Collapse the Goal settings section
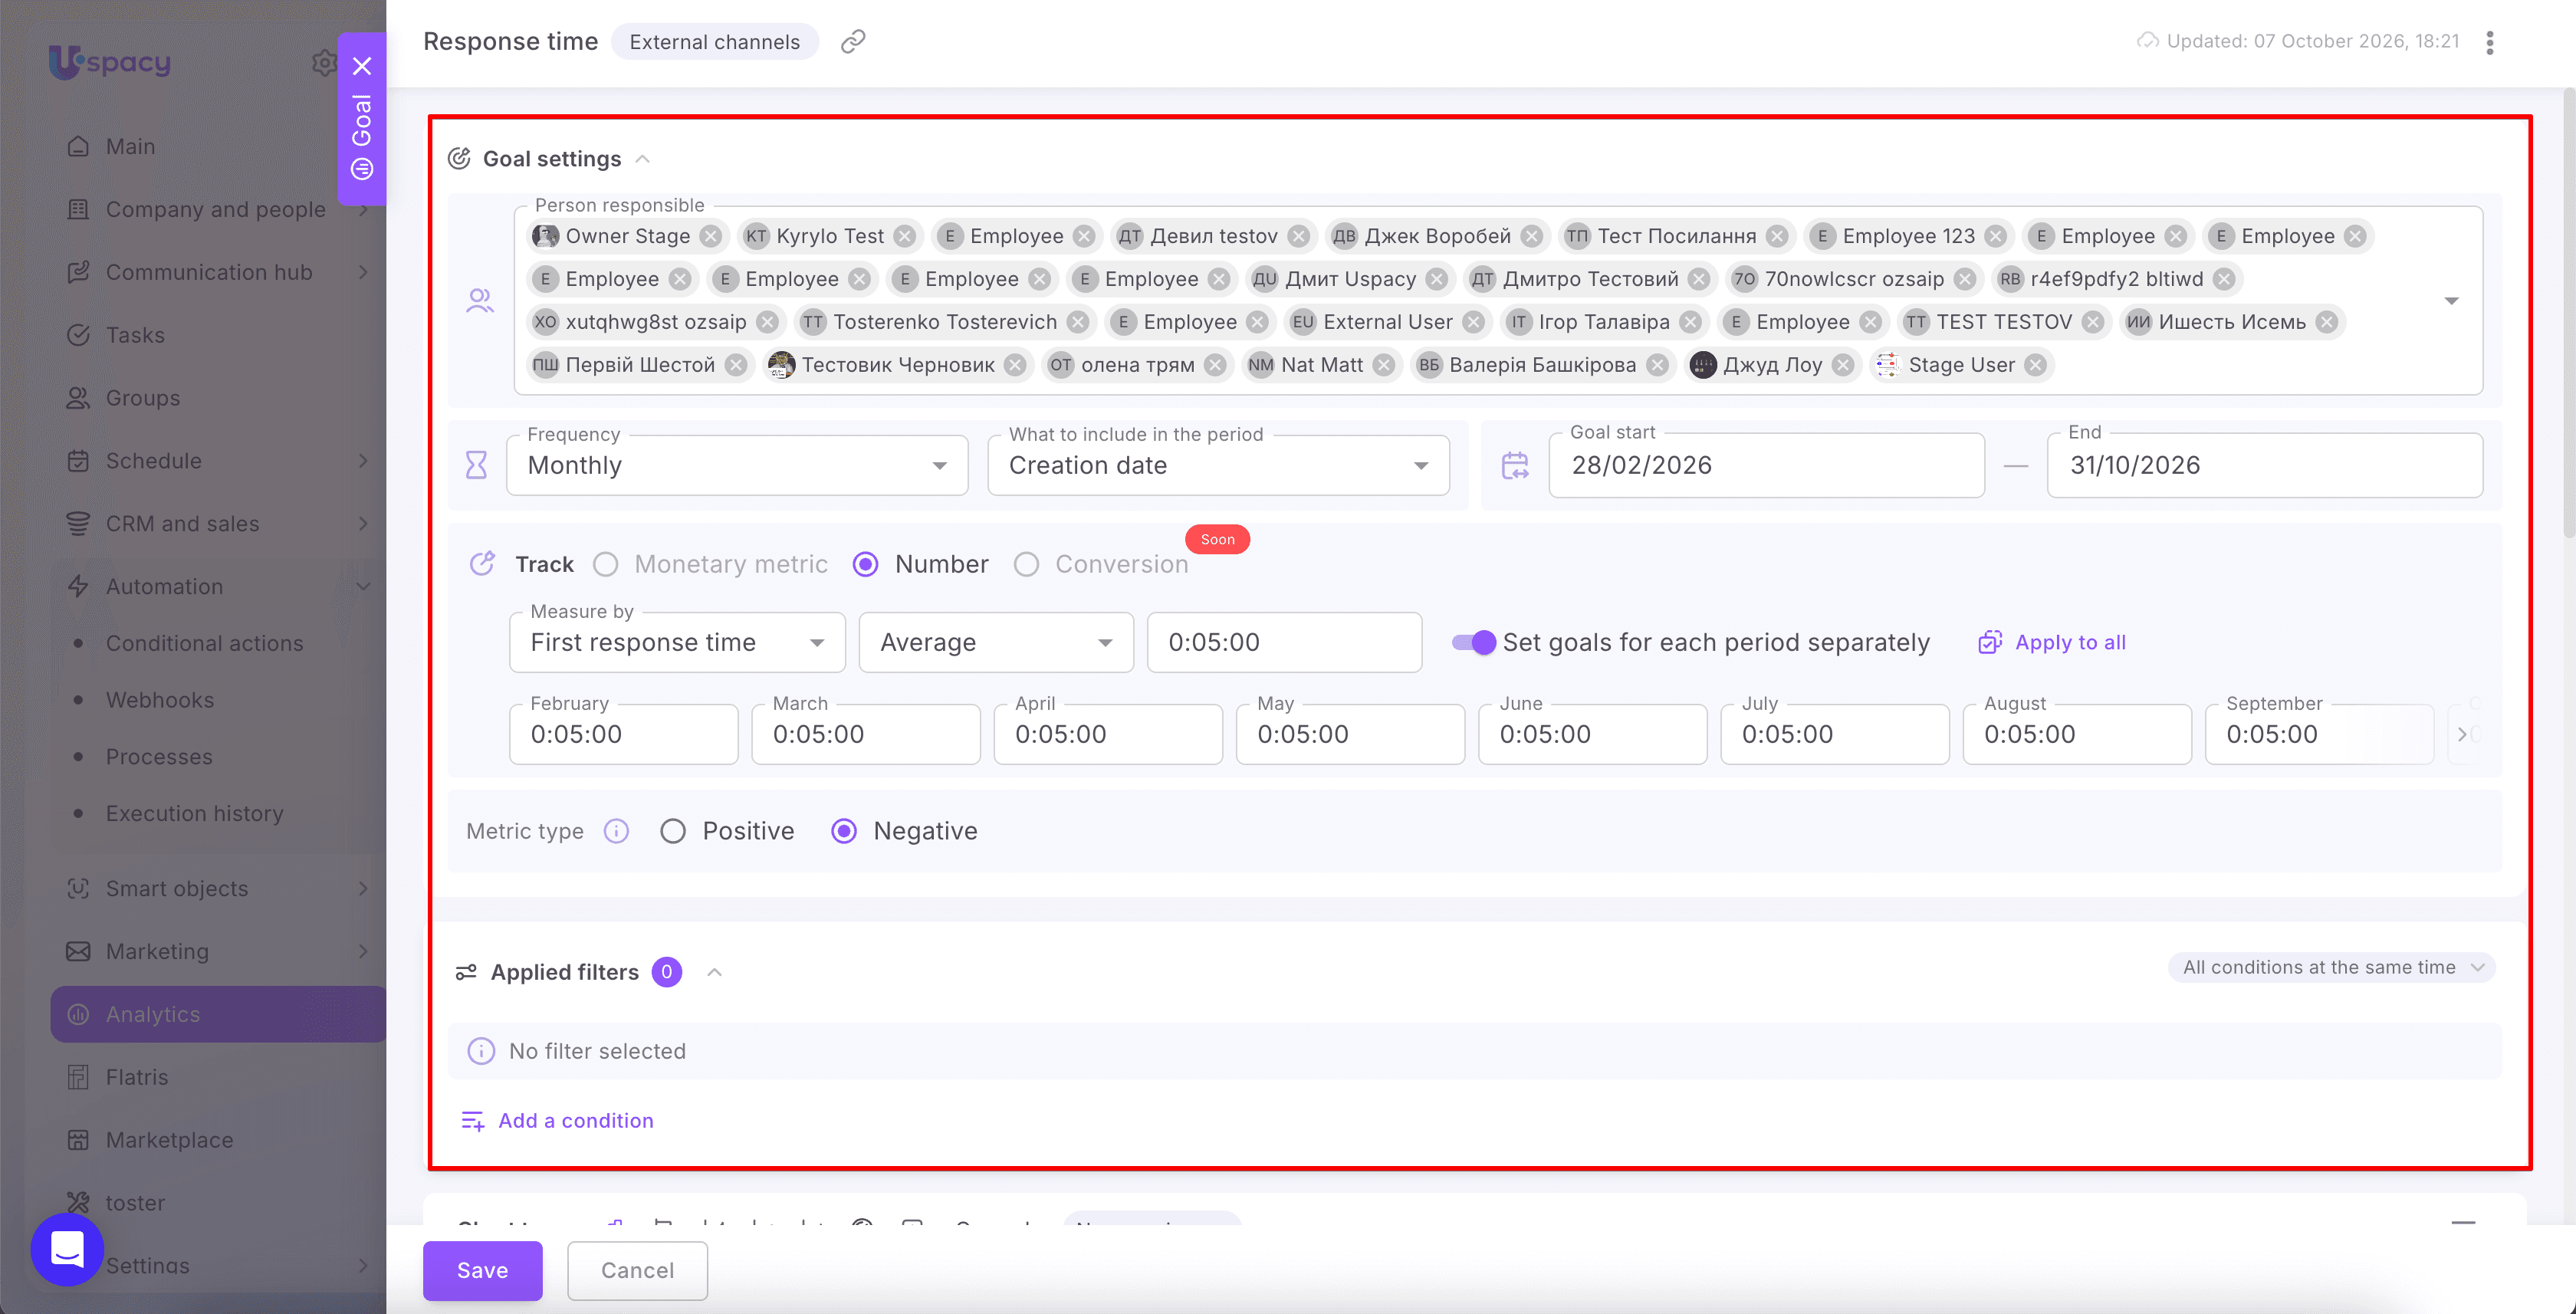The image size is (2576, 1314). pyautogui.click(x=643, y=159)
